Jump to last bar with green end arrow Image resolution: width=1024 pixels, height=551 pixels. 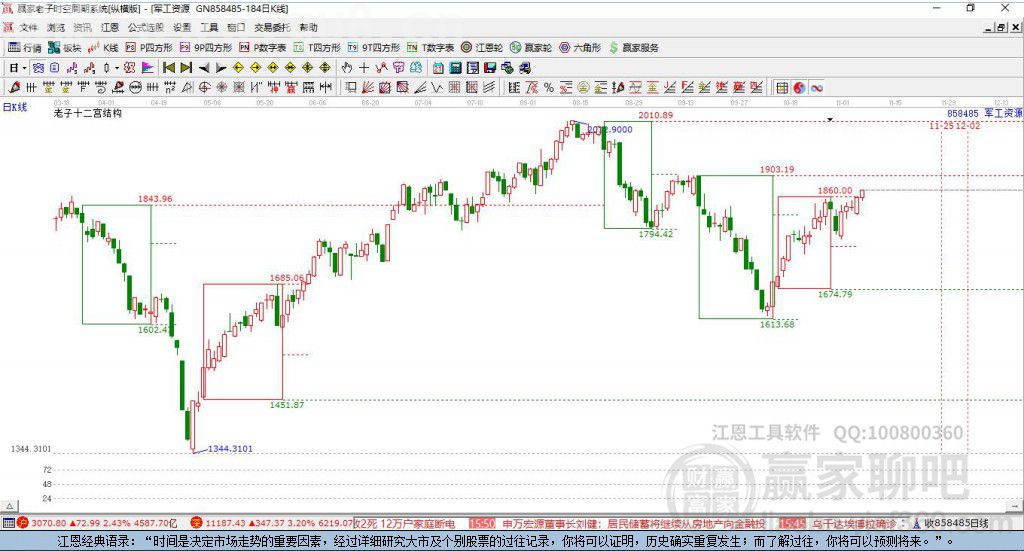[186, 68]
